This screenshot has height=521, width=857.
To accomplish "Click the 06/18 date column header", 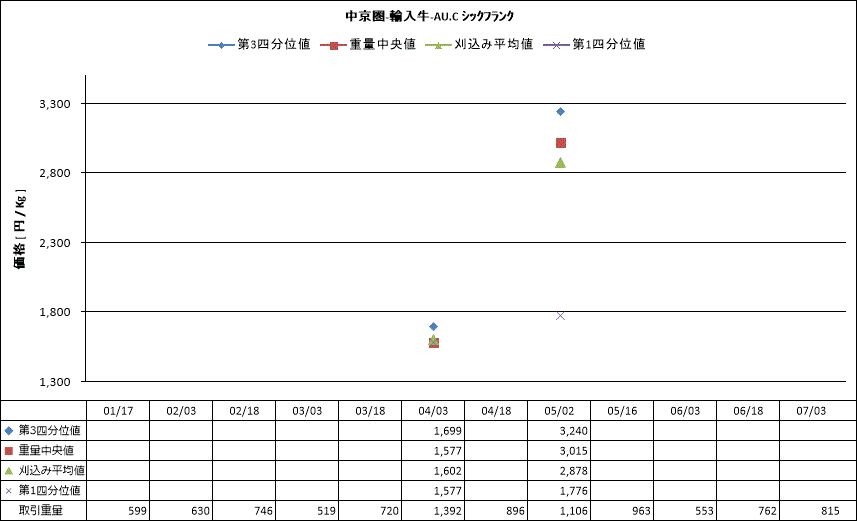I will pyautogui.click(x=748, y=411).
